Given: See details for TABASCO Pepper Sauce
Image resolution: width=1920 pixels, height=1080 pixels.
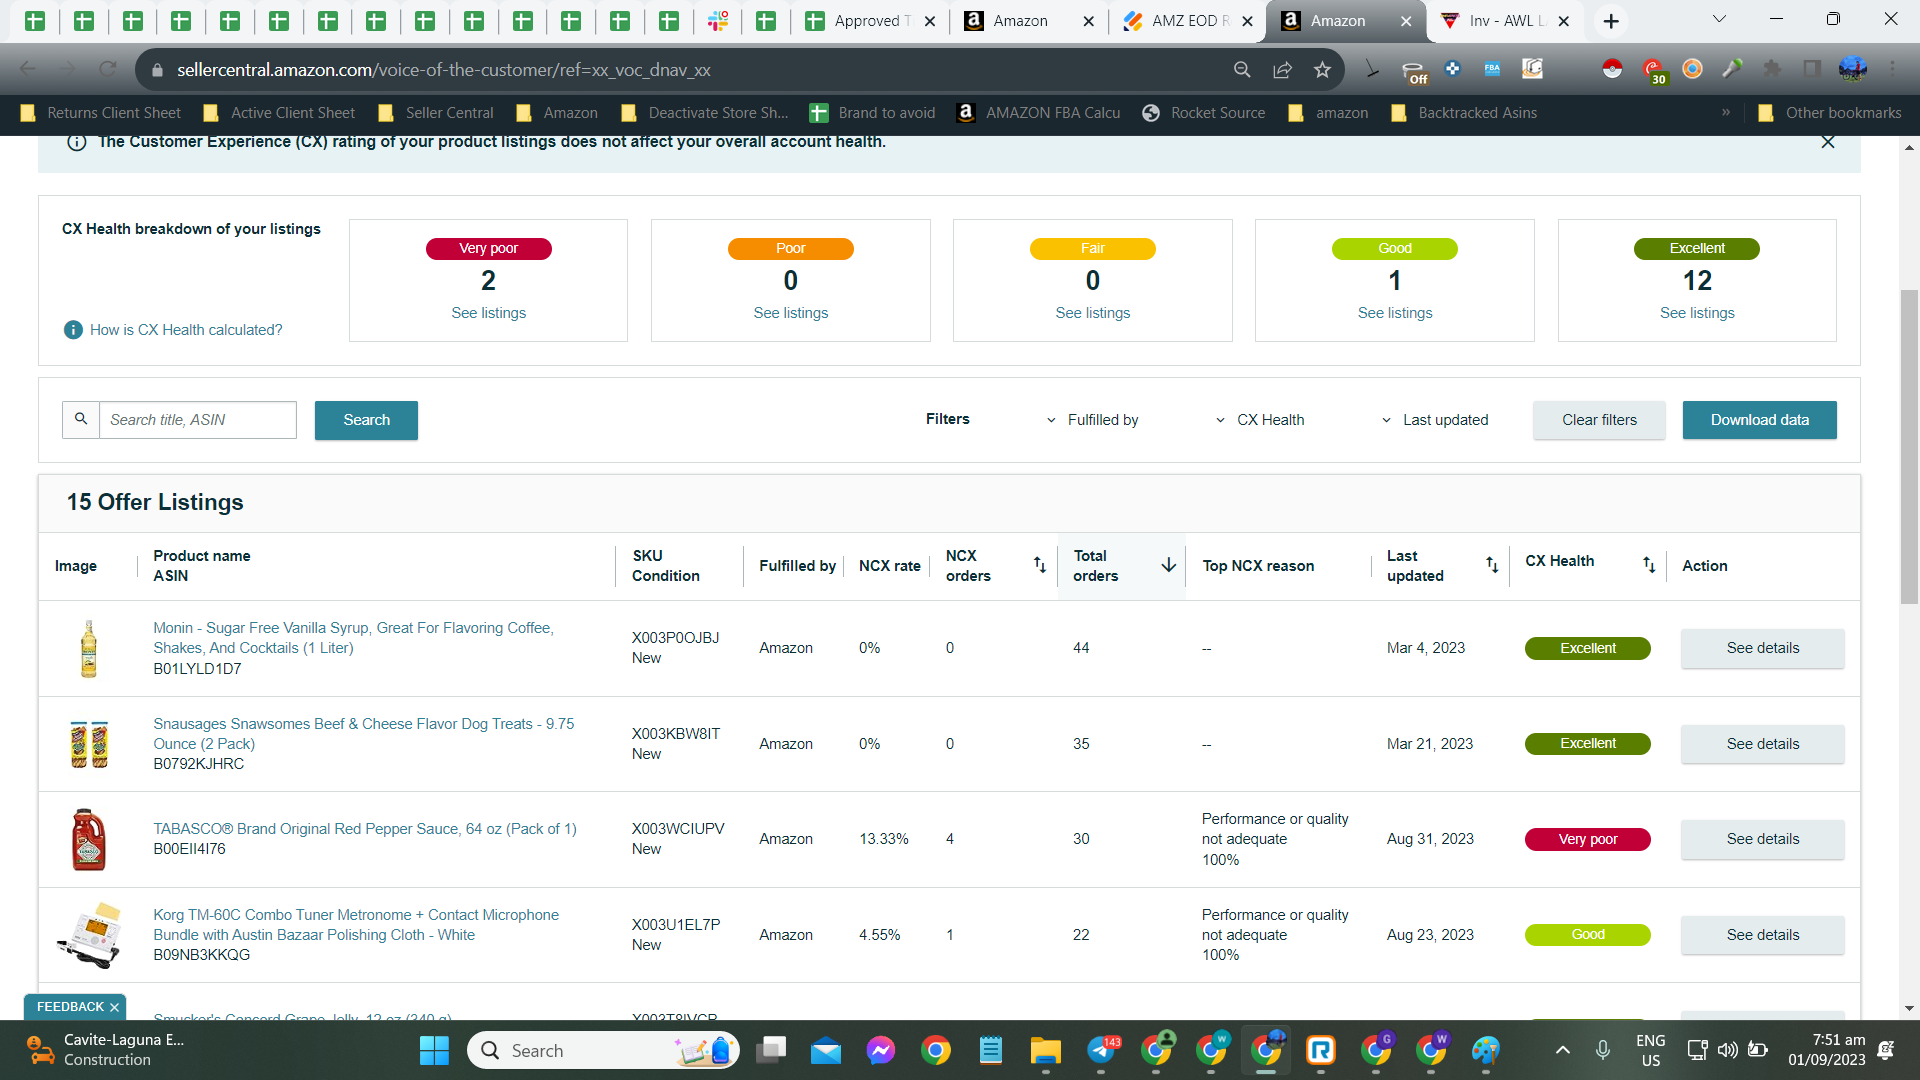Looking at the screenshot, I should click(x=1762, y=839).
